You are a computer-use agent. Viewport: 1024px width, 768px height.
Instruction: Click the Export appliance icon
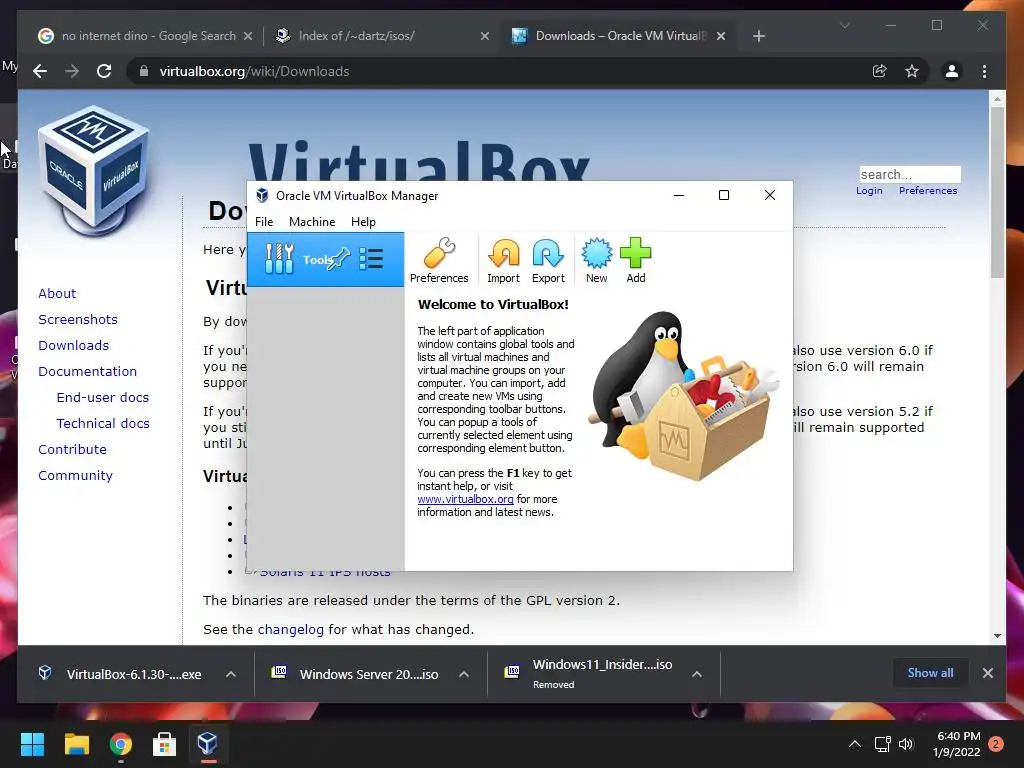tap(548, 261)
